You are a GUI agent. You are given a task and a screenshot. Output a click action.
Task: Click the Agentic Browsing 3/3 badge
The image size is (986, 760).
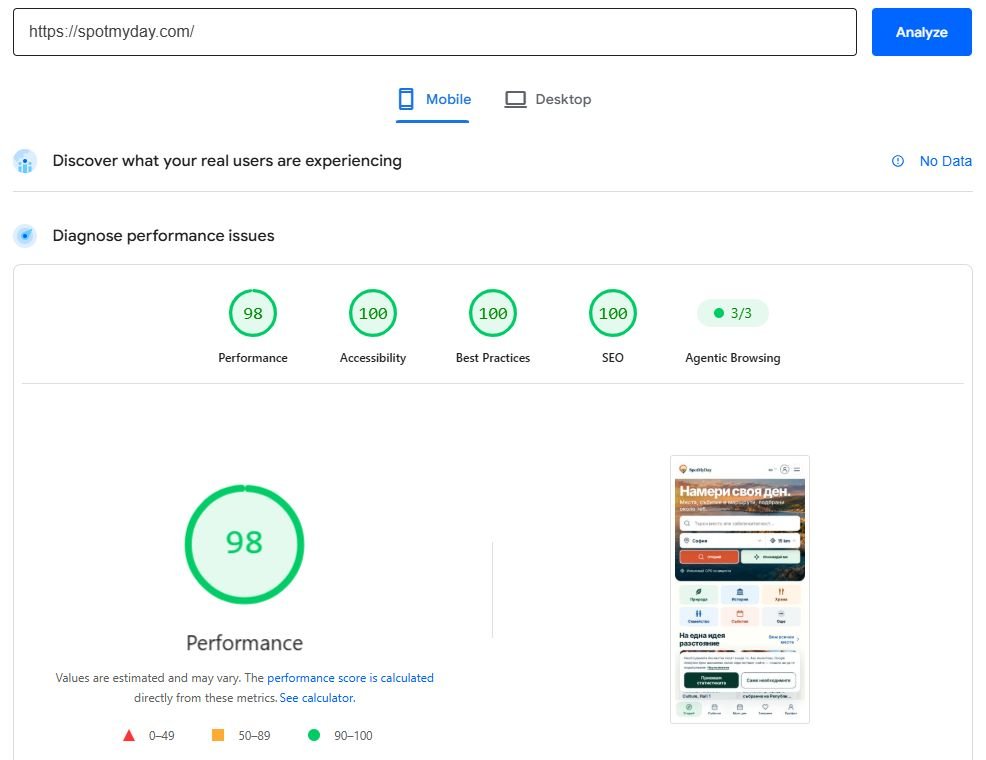733,313
